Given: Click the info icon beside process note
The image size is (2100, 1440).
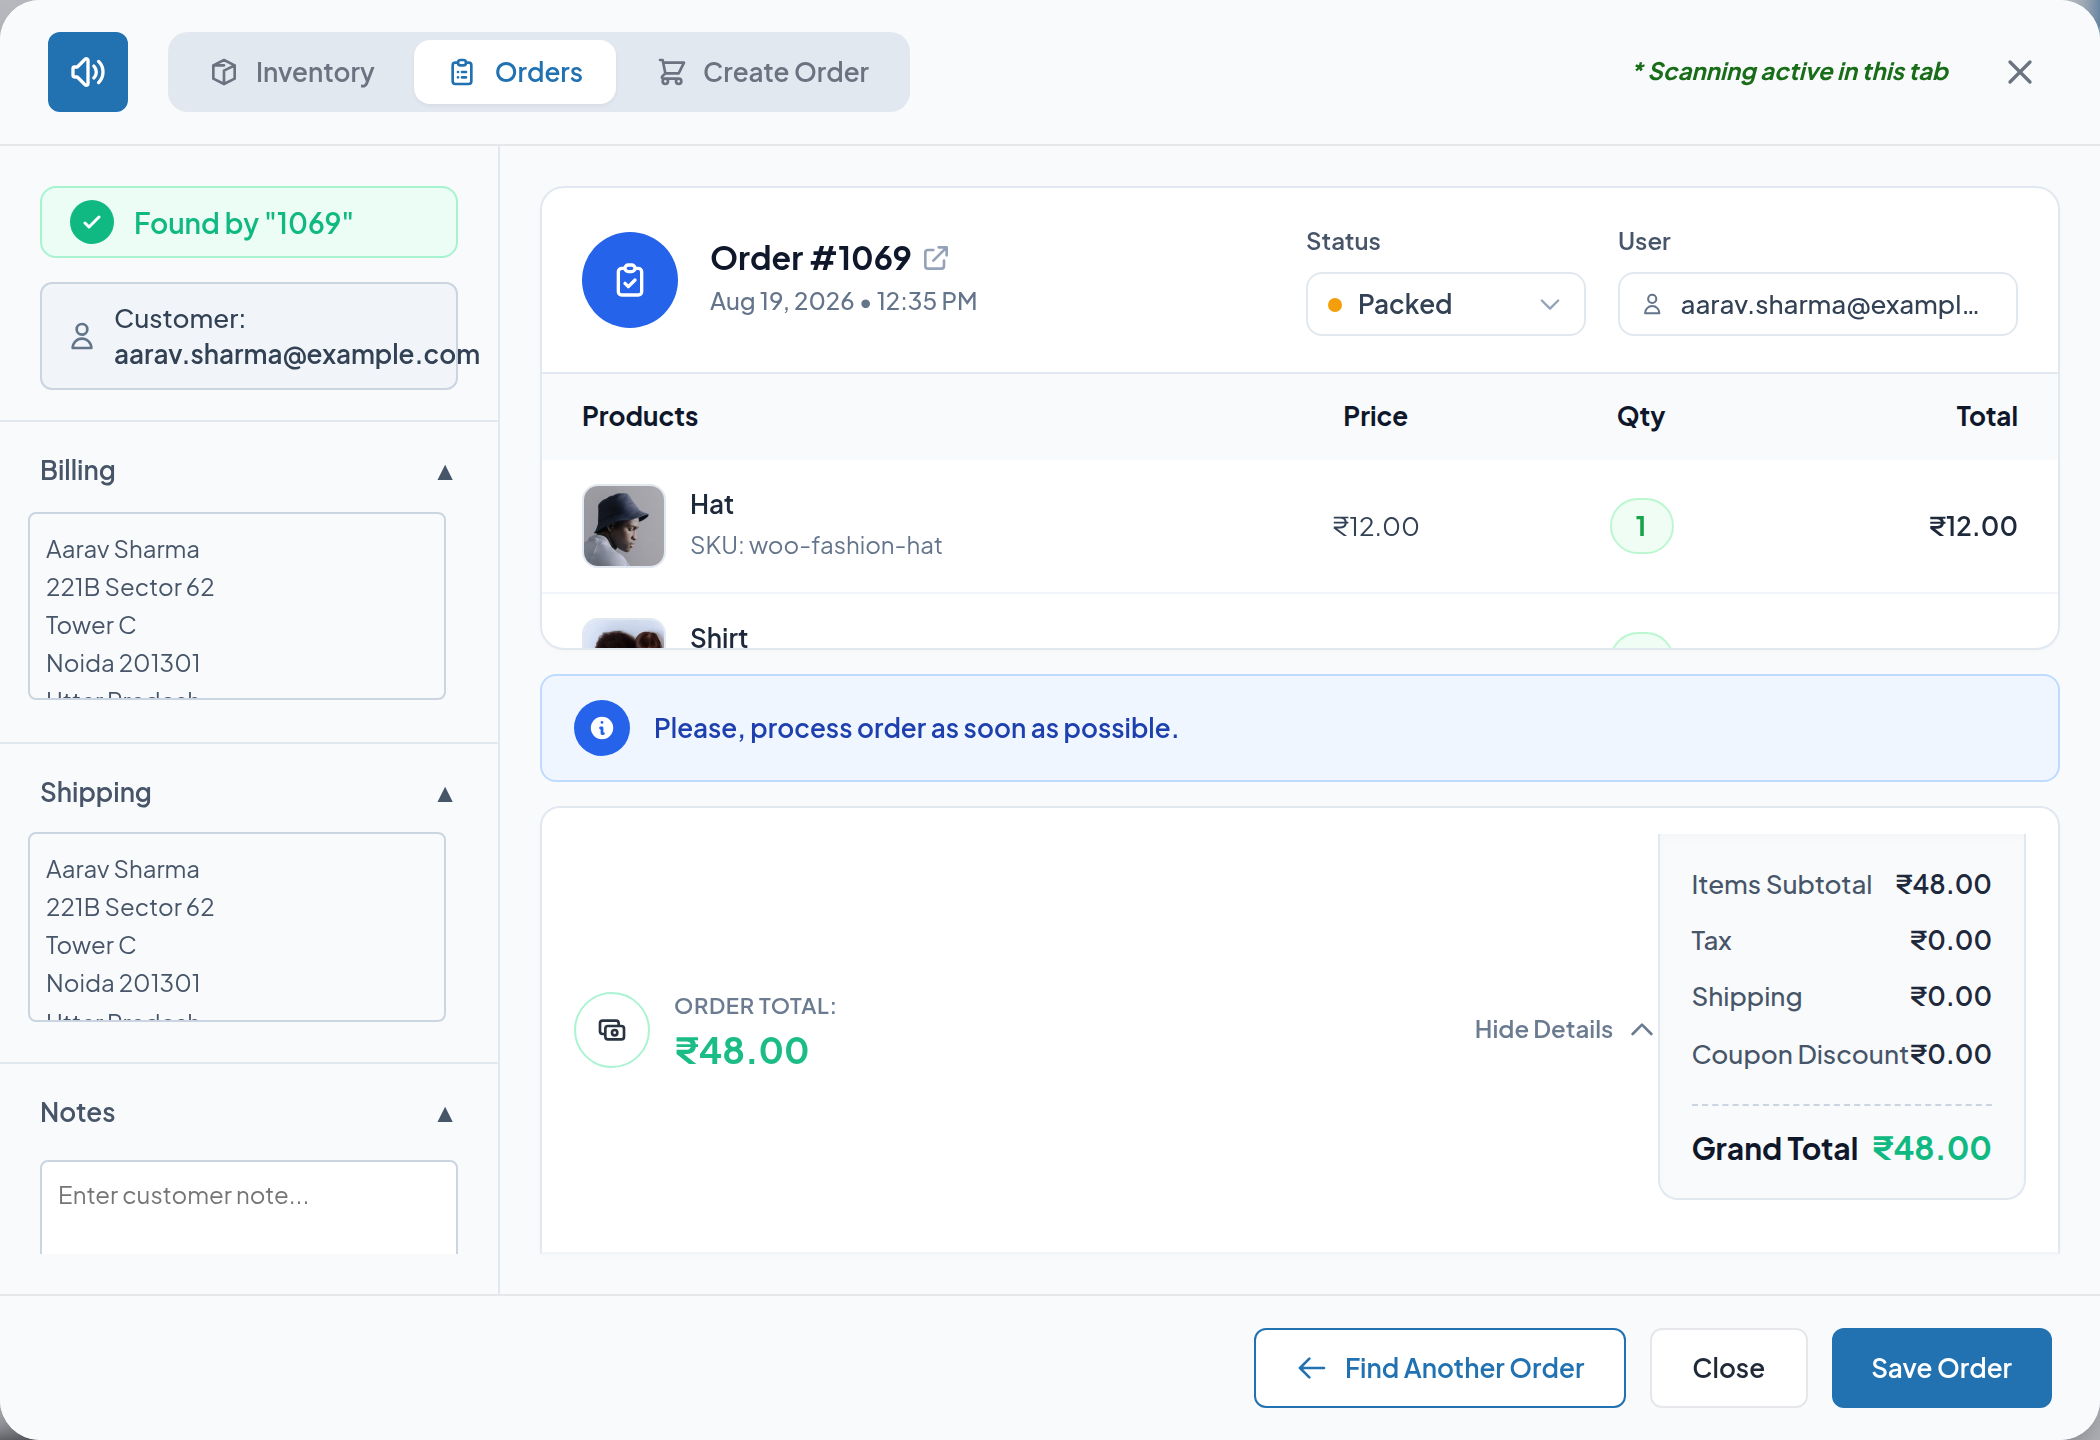Looking at the screenshot, I should pos(602,728).
